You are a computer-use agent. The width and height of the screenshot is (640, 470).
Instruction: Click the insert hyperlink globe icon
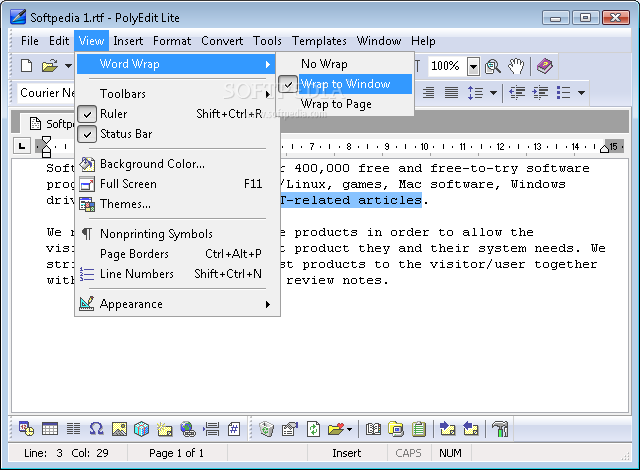pyautogui.click(x=188, y=429)
